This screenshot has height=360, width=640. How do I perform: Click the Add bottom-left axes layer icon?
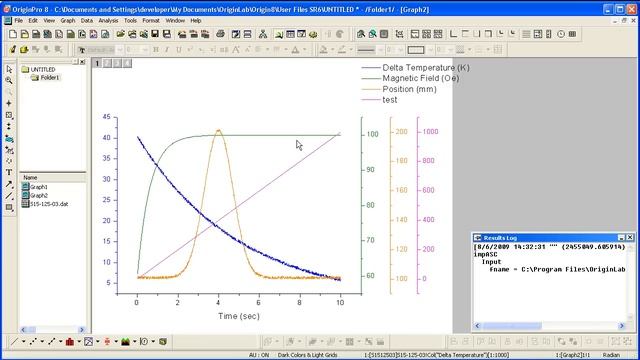(x=453, y=34)
